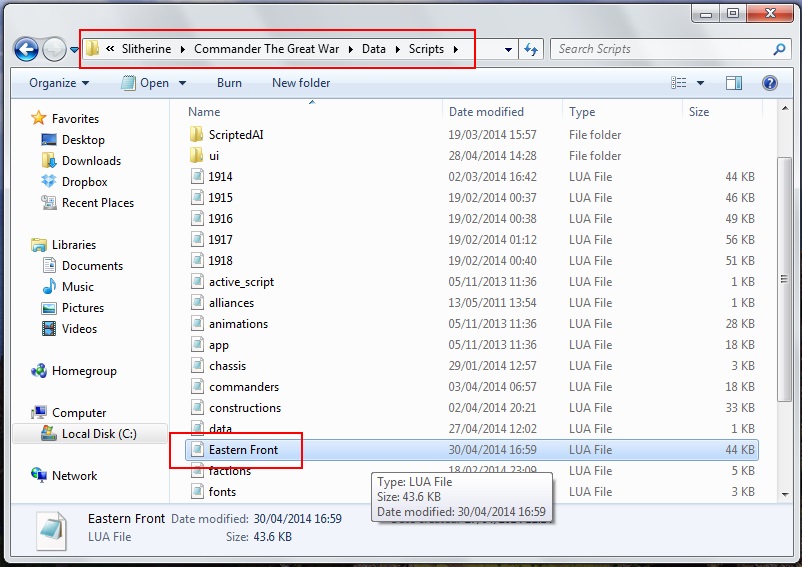Click New folder in the toolbar
802x567 pixels.
click(301, 83)
